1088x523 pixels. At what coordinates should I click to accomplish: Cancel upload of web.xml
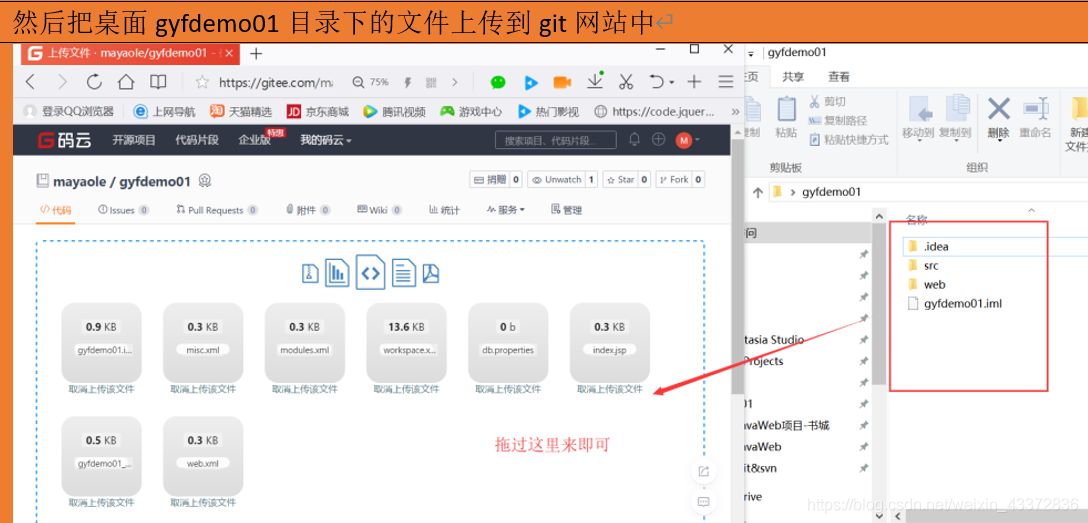(203, 502)
